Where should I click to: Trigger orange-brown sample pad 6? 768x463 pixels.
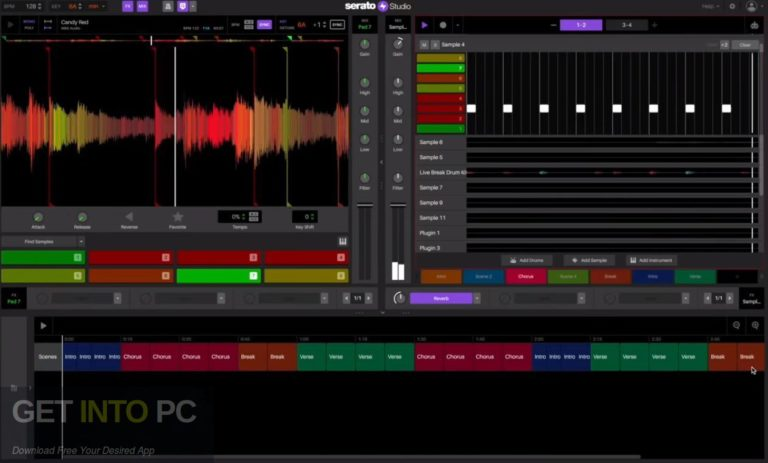pos(131,276)
